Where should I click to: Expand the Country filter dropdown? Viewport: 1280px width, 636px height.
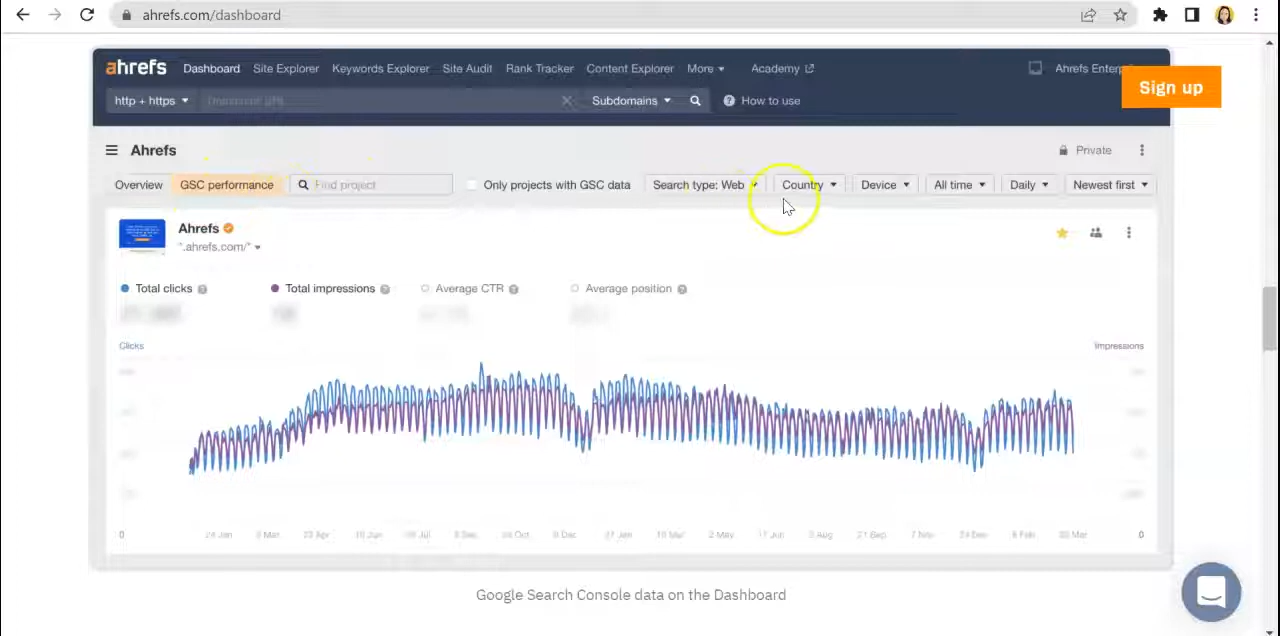(x=809, y=185)
